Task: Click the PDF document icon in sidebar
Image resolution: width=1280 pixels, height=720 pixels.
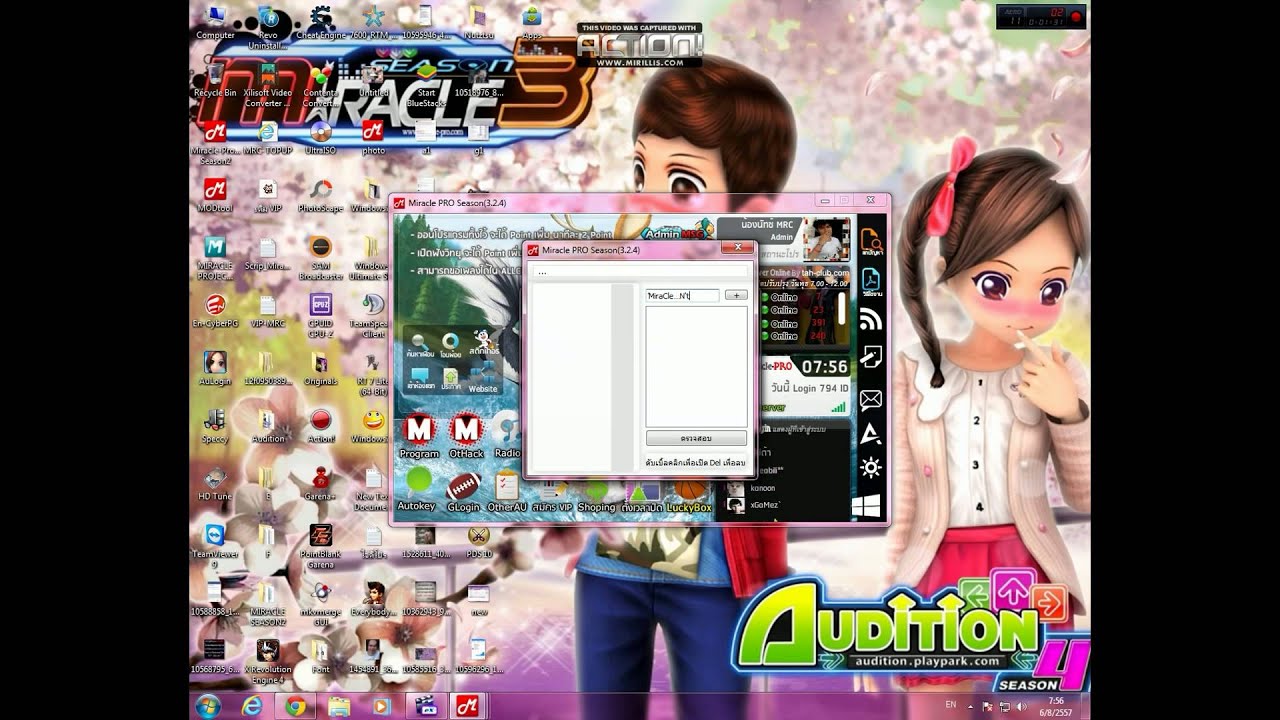Action: [x=871, y=280]
